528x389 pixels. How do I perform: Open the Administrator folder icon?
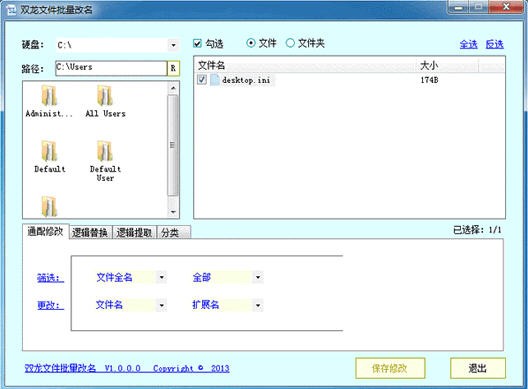click(x=49, y=96)
